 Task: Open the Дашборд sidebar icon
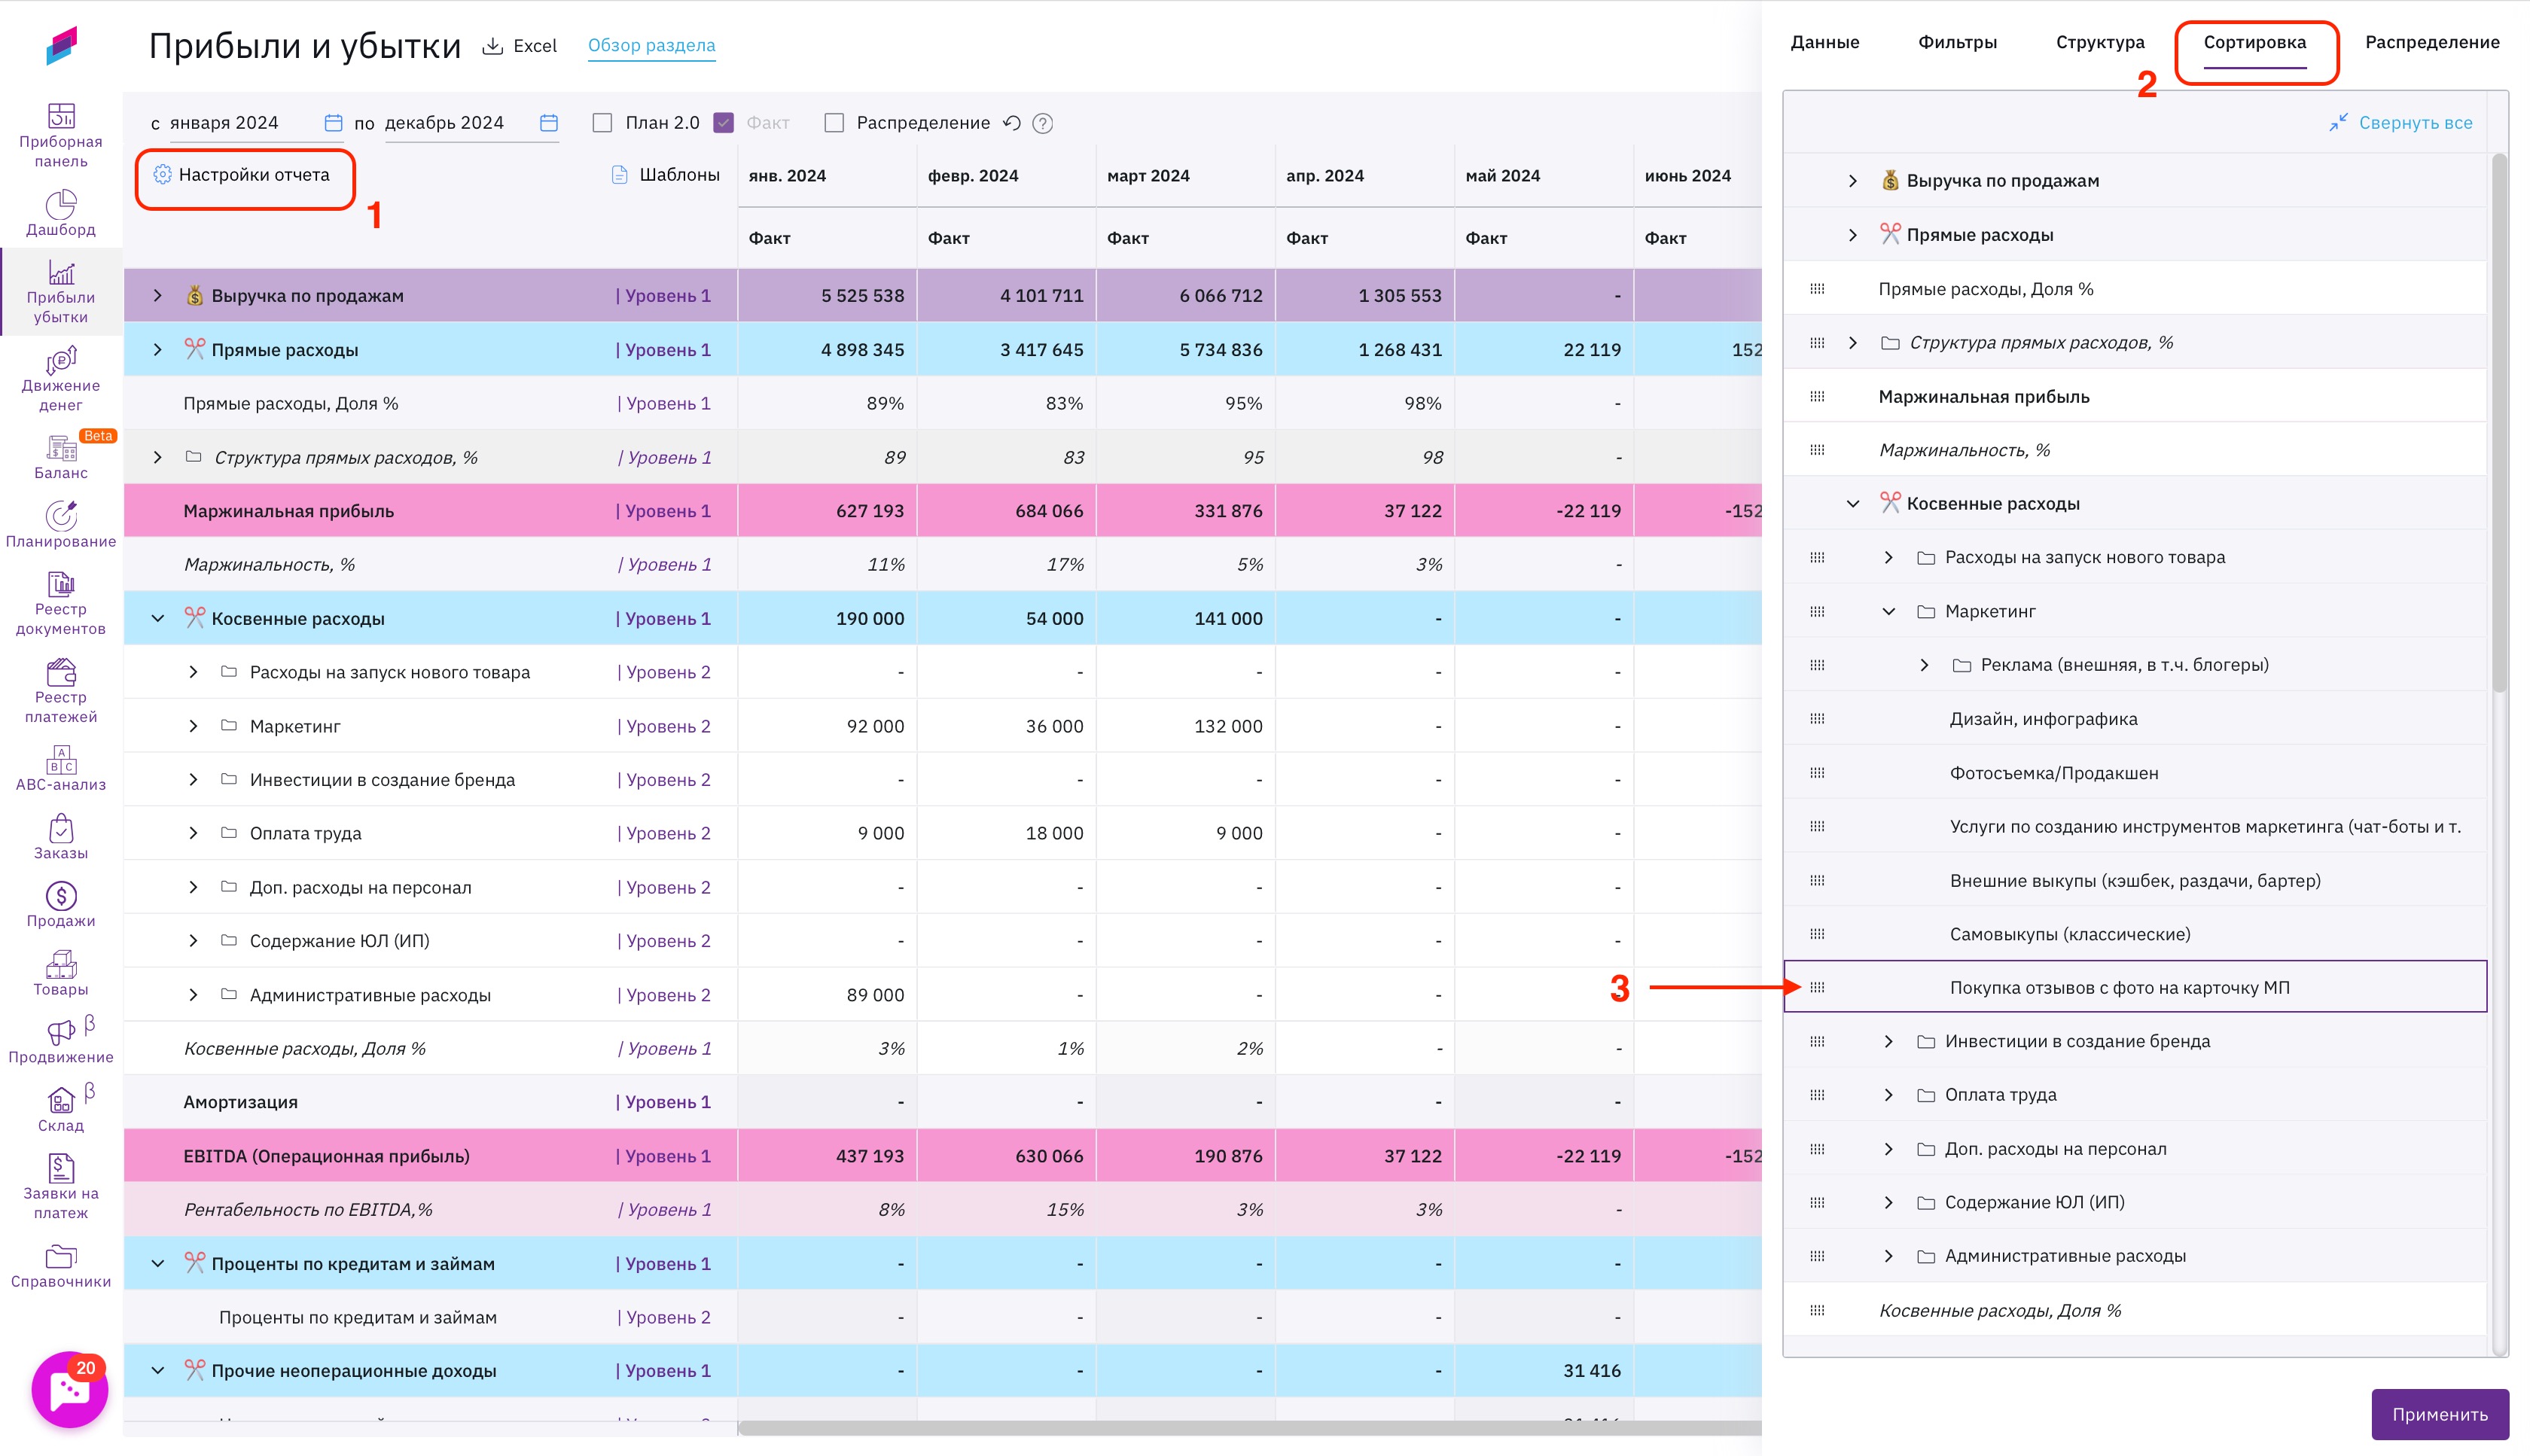pos(61,204)
